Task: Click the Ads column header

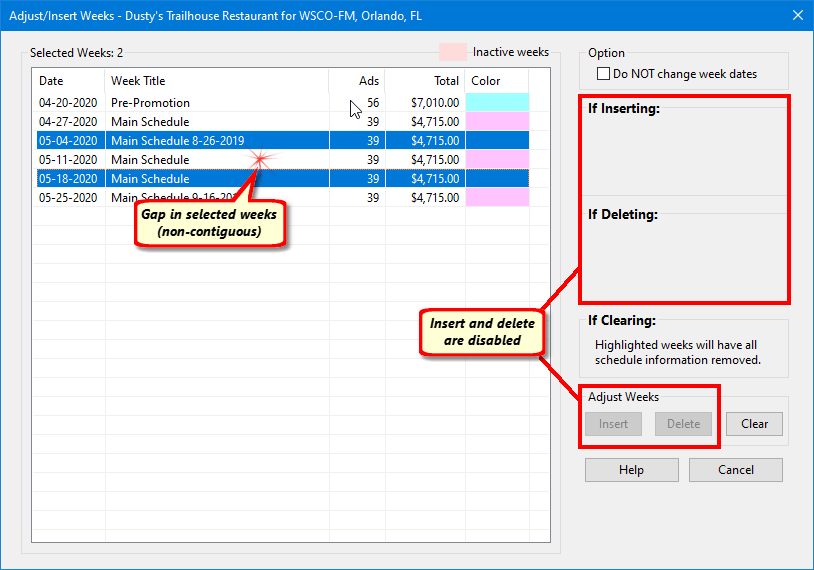Action: click(369, 81)
